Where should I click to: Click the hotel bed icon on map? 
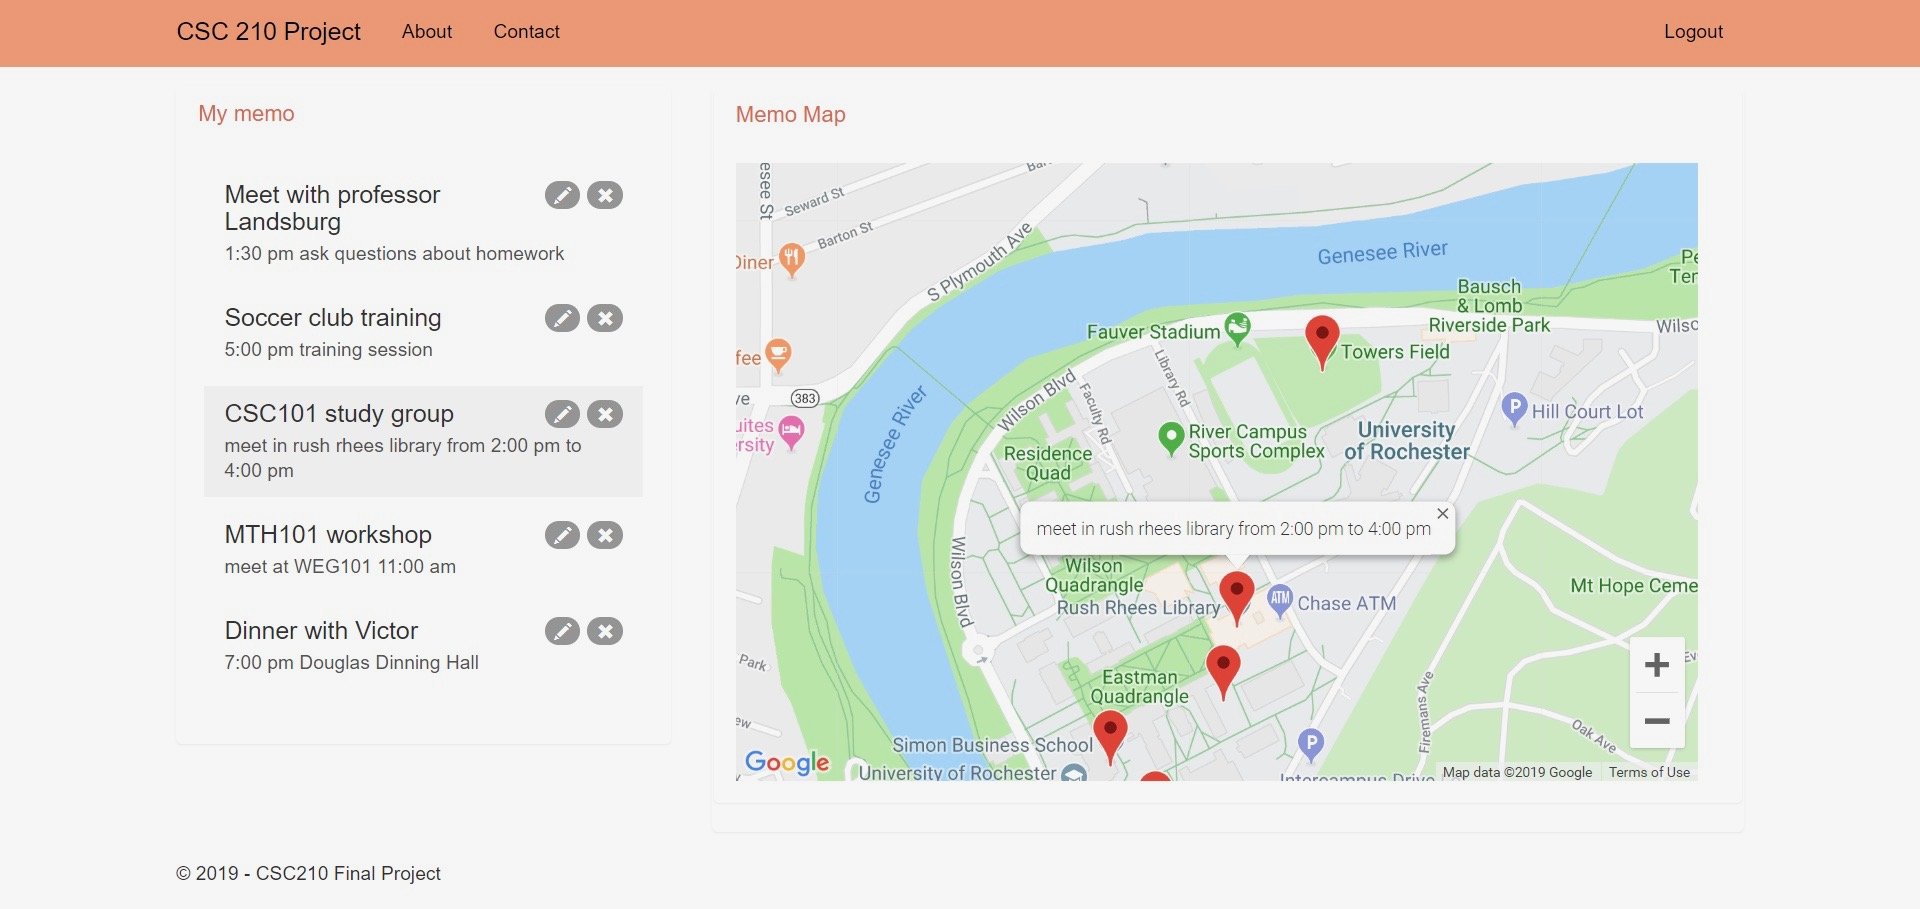click(x=791, y=433)
